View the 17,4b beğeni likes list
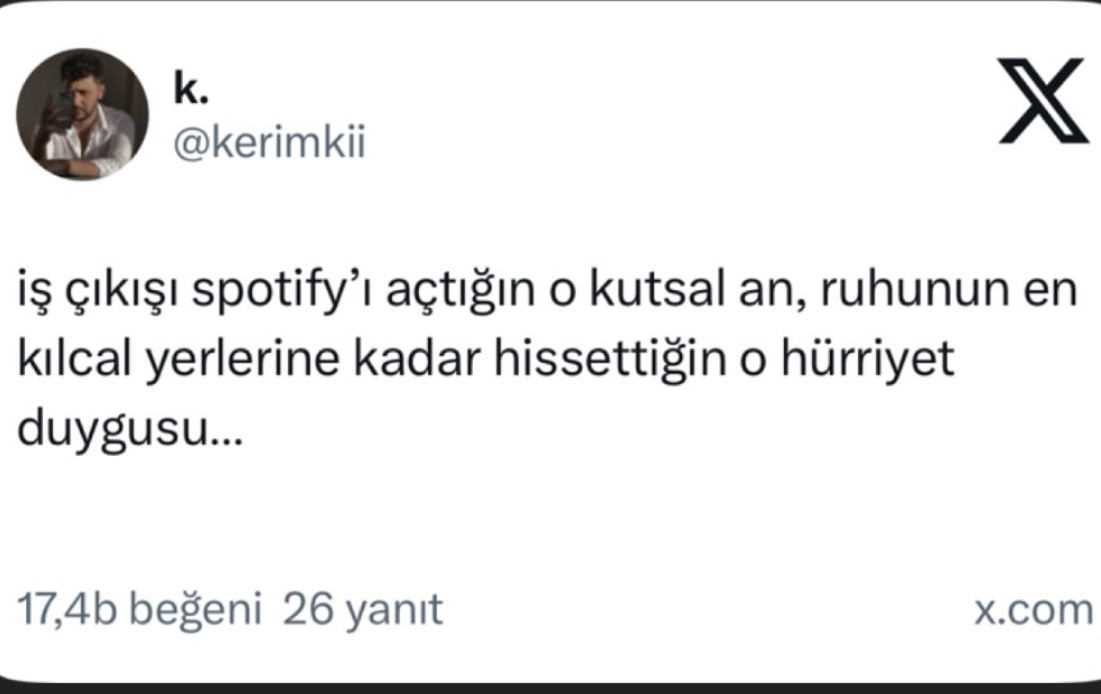Screen dimensions: 1101x694 [x=140, y=608]
